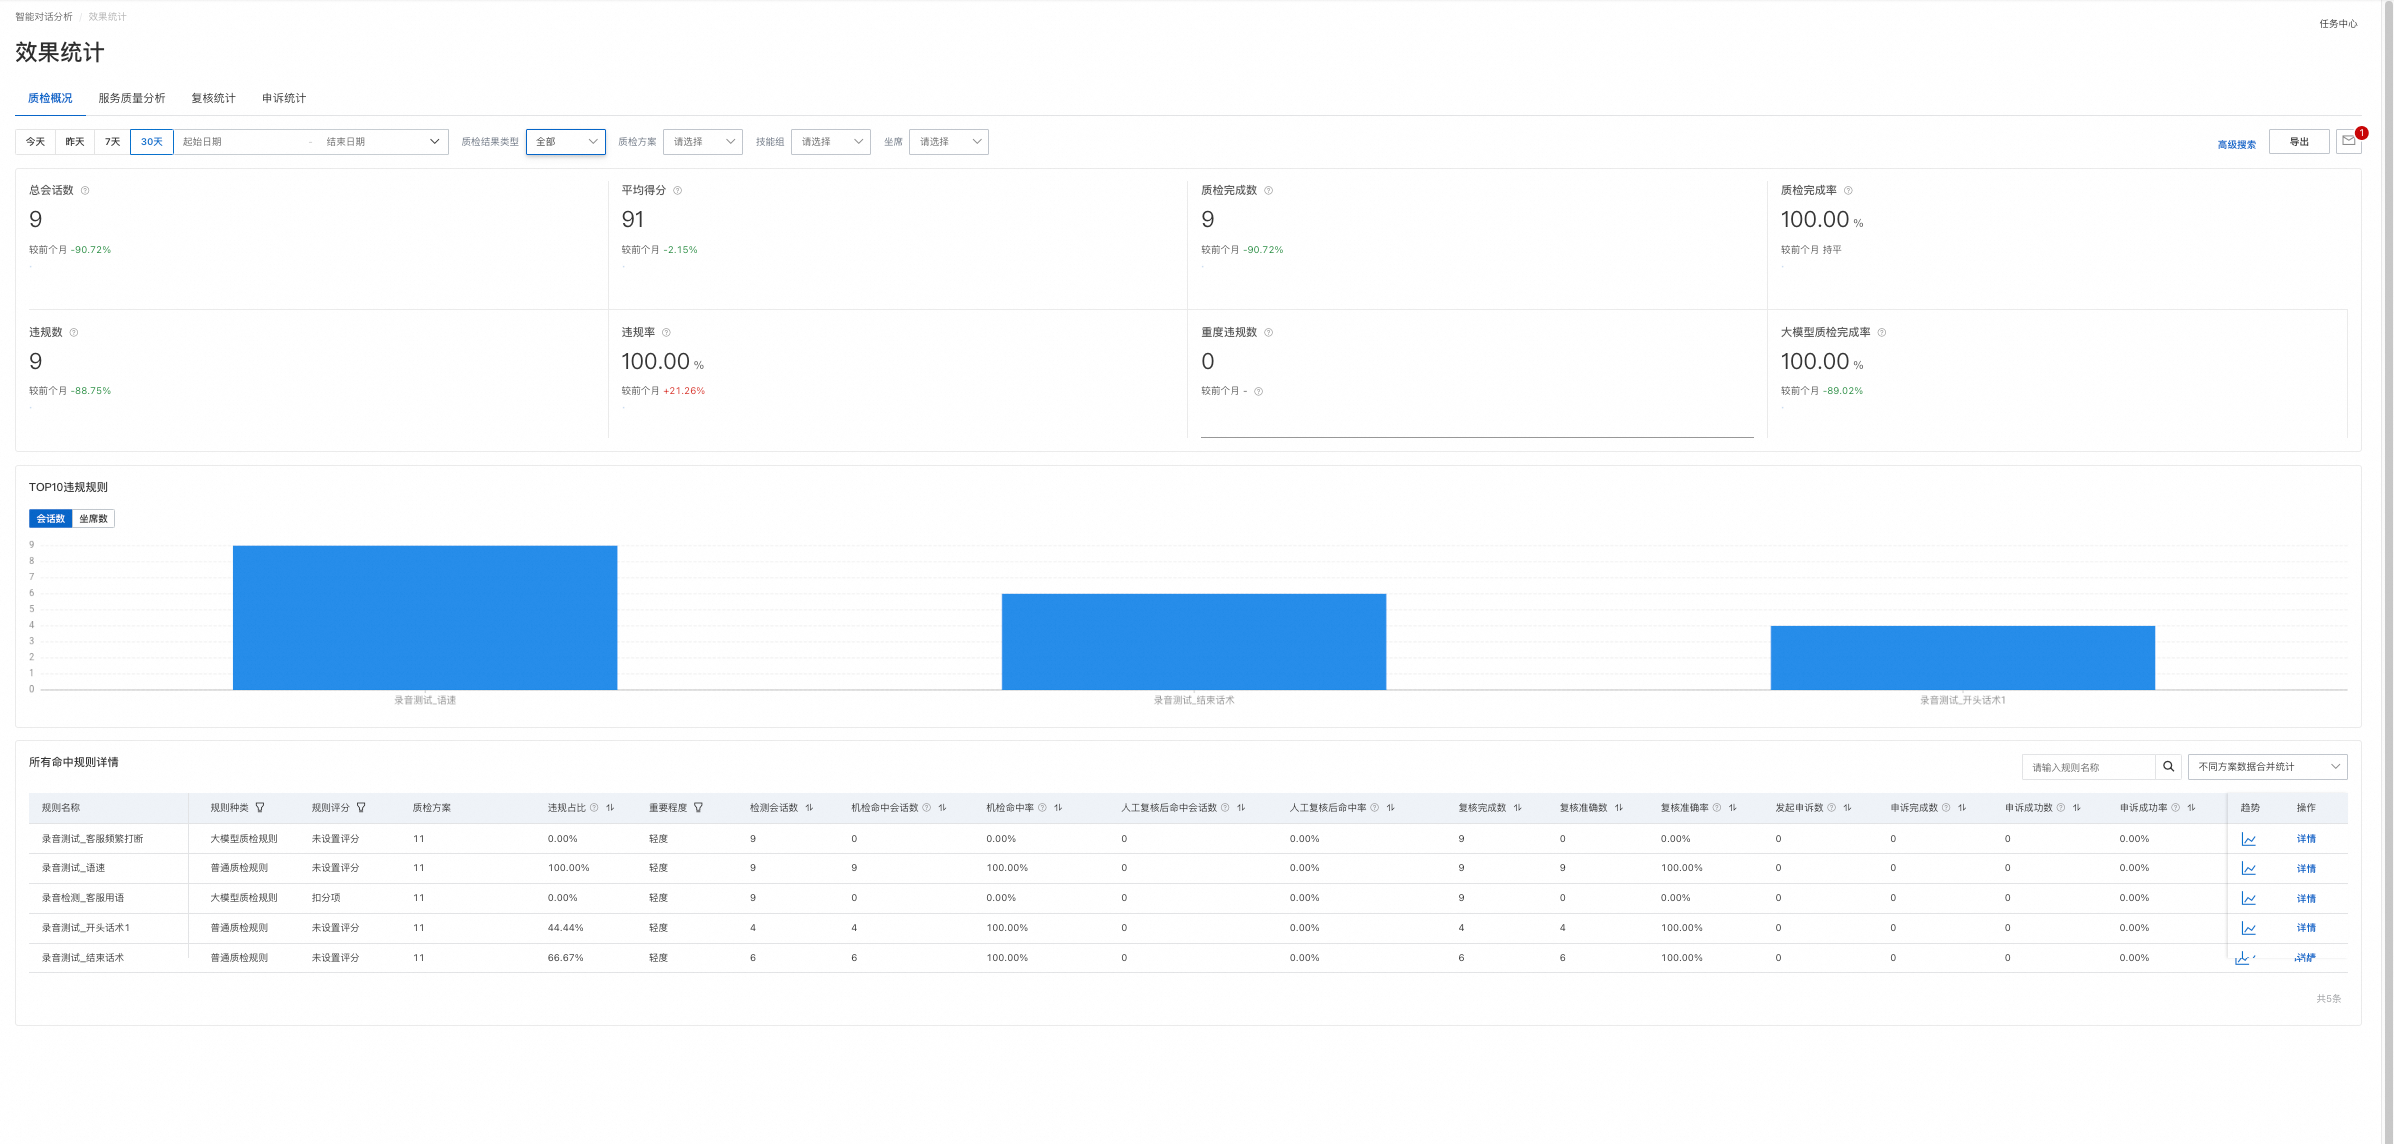Viewport: 2394px width, 1144px height.
Task: Select the 今天 time range
Action: click(x=35, y=142)
